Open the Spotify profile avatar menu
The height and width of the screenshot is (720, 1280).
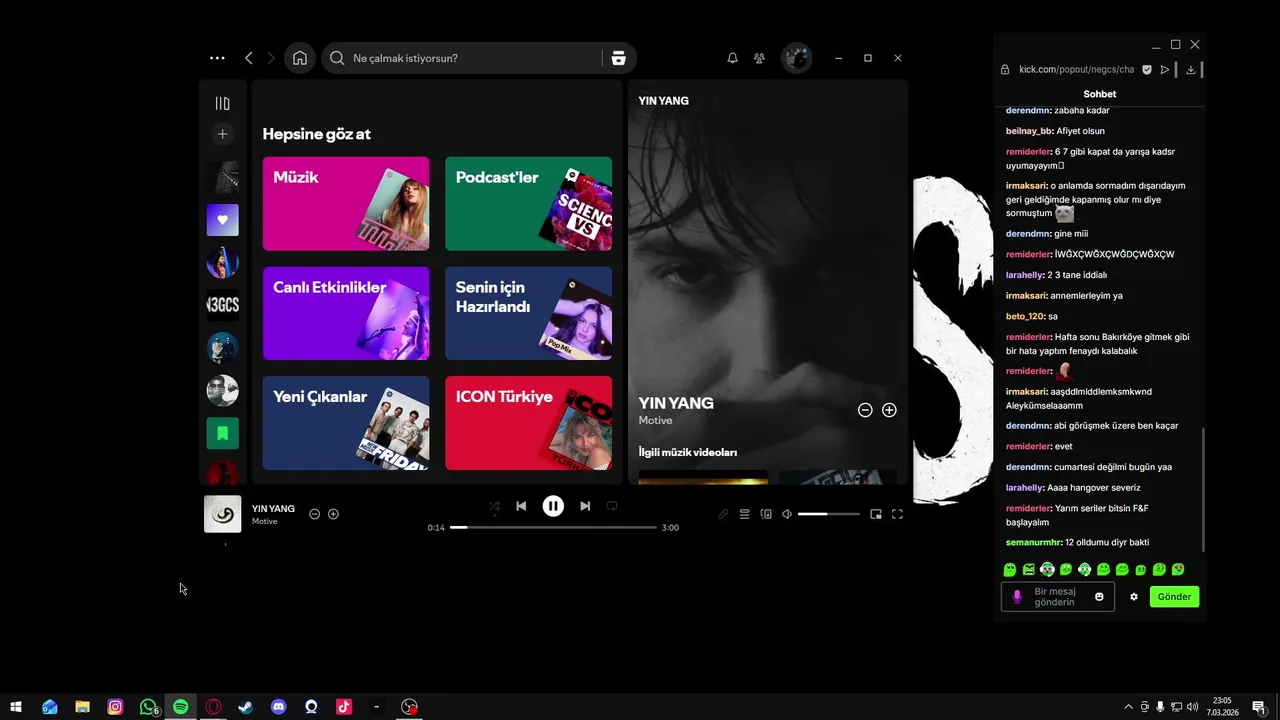(x=797, y=58)
